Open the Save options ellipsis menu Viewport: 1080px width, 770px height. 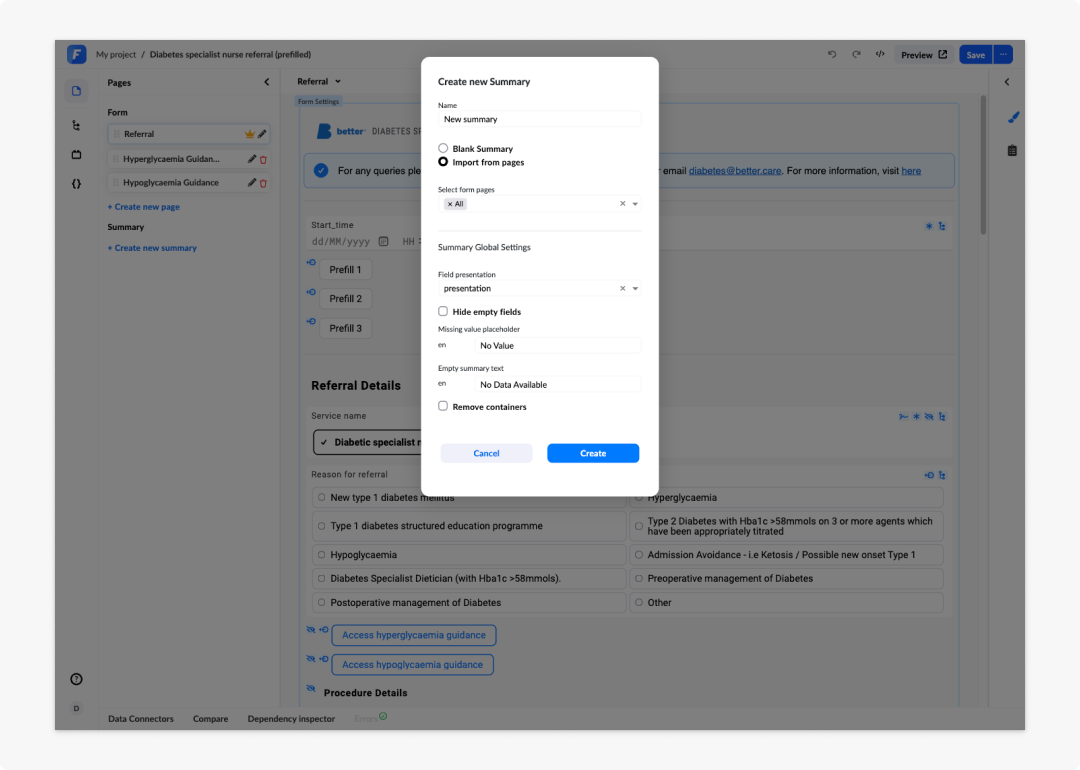1004,54
